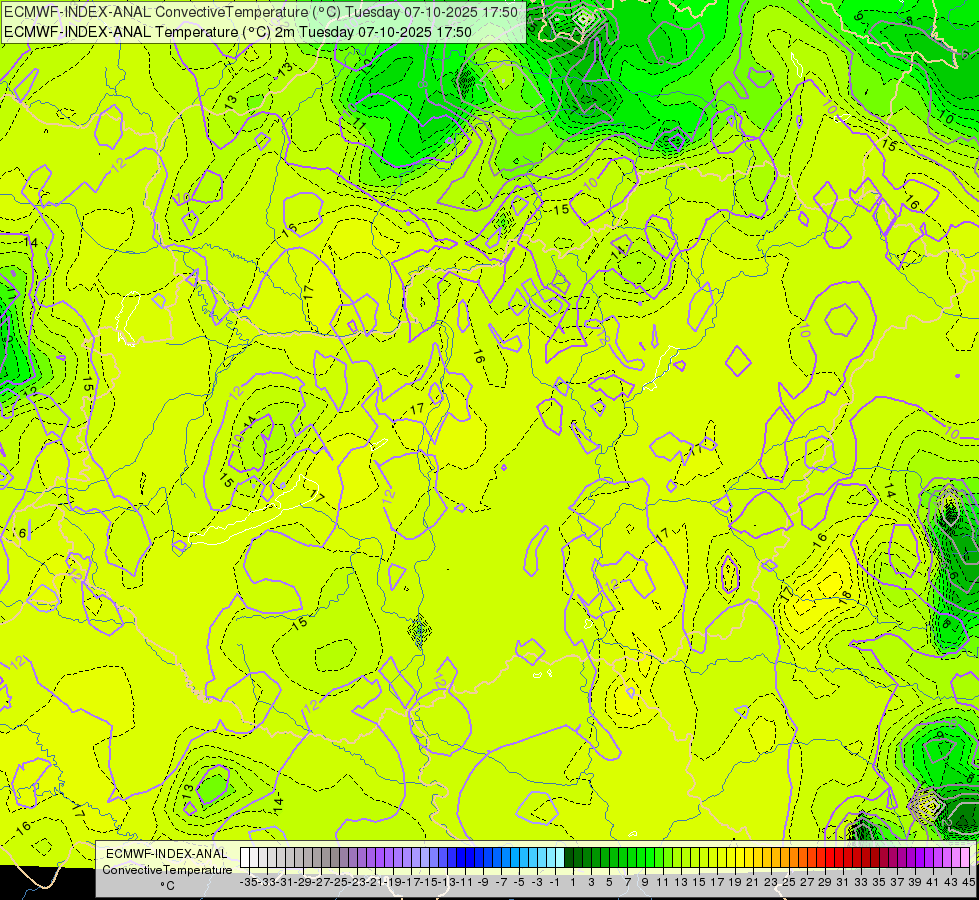The height and width of the screenshot is (900, 979).
Task: Click the legend scale value 43
Action: pos(951,883)
